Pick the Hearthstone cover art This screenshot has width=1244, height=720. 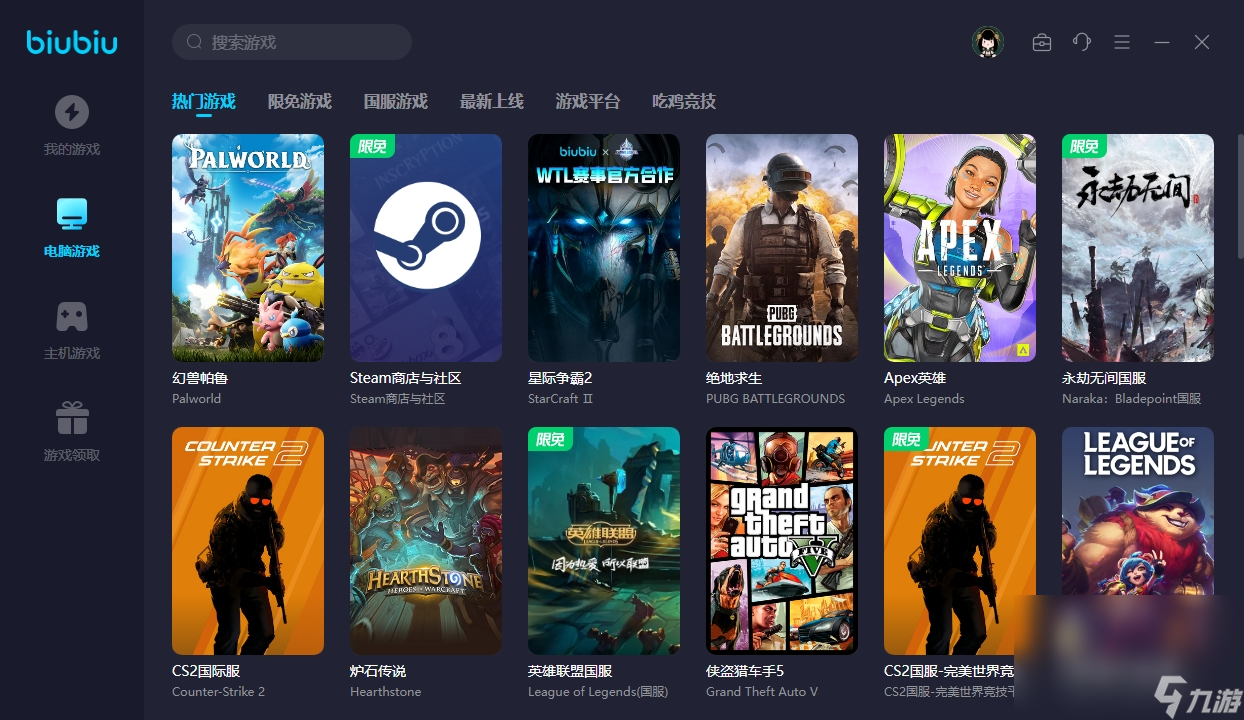[426, 541]
